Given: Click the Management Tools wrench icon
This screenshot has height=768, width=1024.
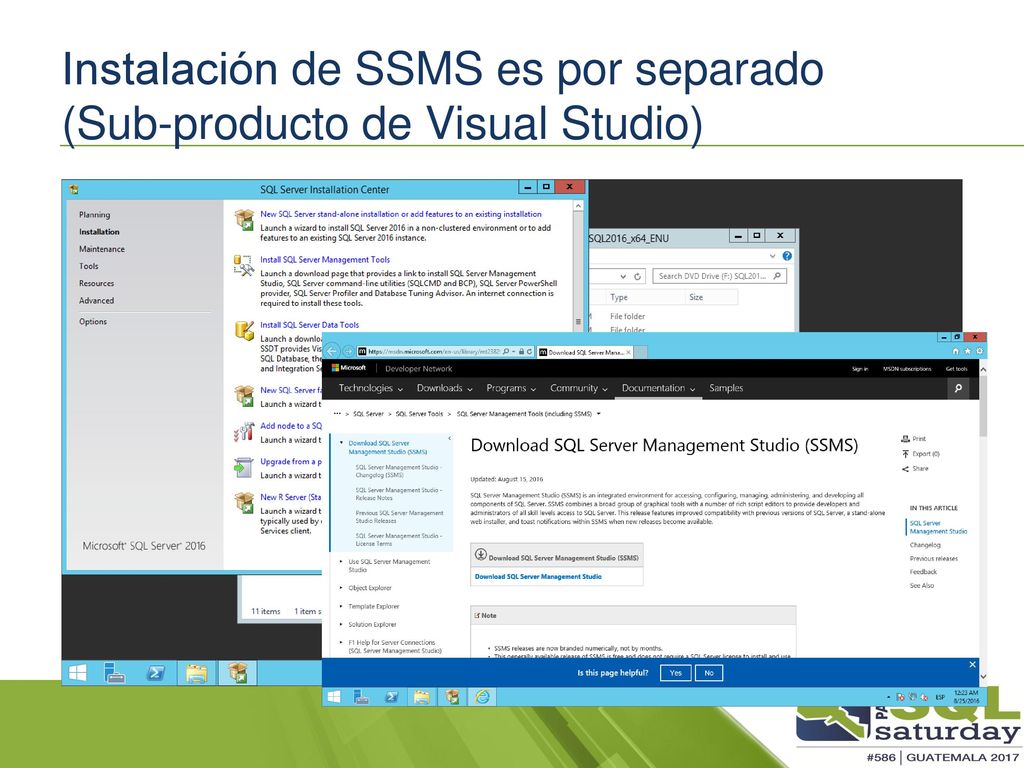Looking at the screenshot, I should (244, 265).
